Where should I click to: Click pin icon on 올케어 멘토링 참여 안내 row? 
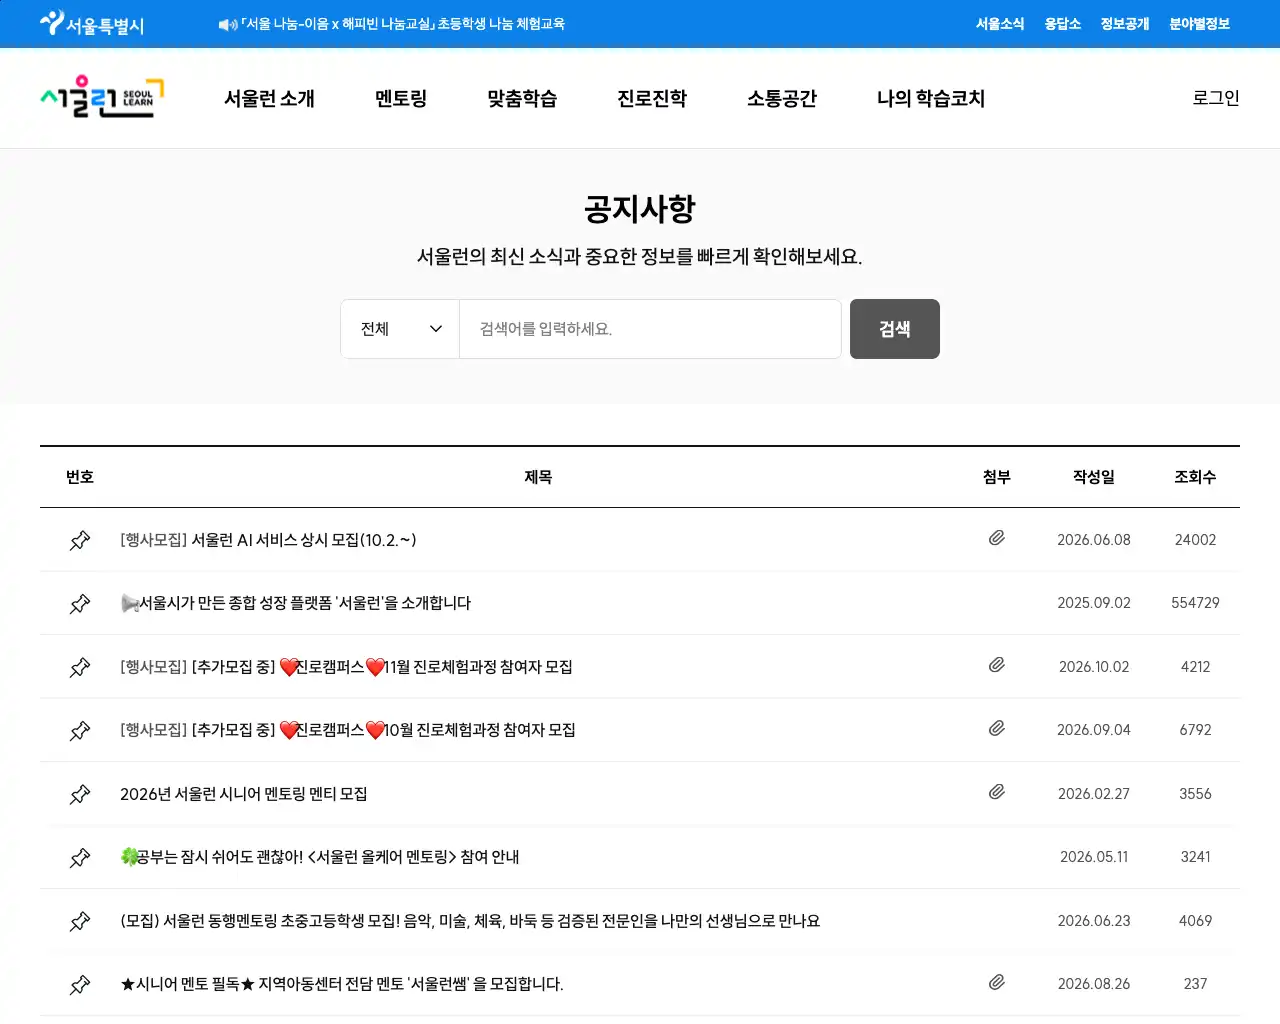point(80,858)
